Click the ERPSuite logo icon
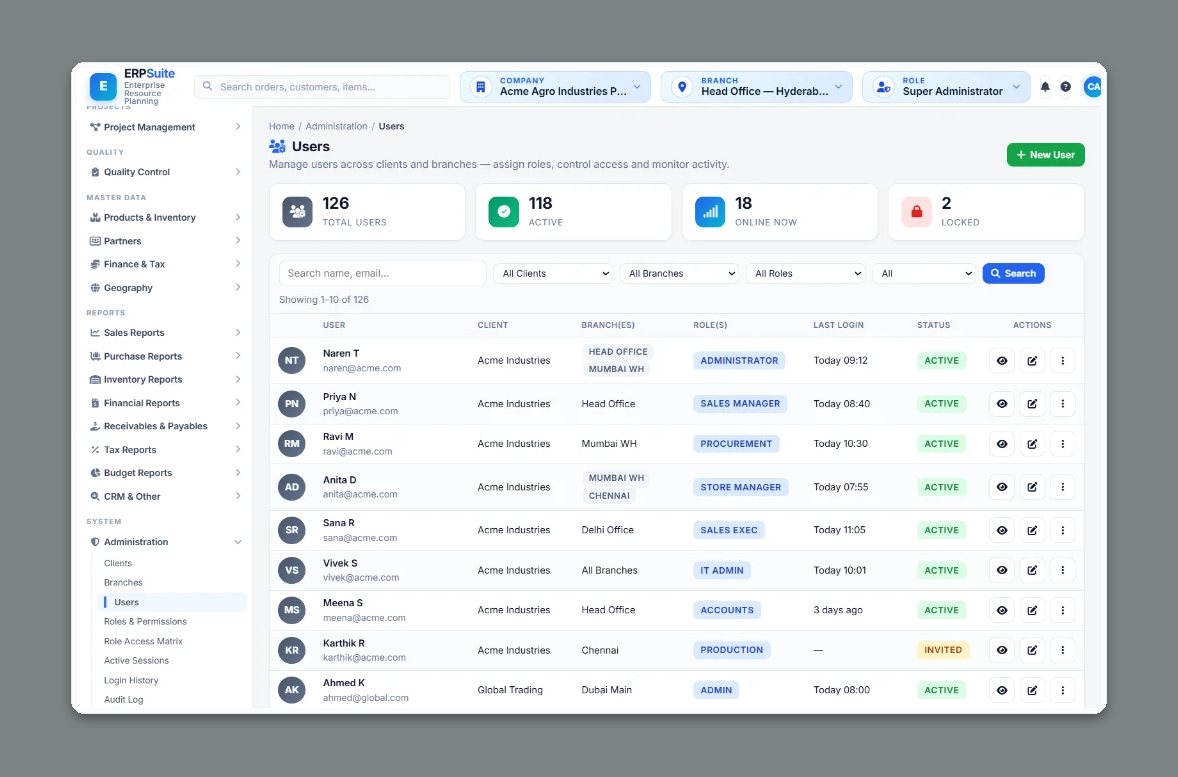 pos(103,86)
